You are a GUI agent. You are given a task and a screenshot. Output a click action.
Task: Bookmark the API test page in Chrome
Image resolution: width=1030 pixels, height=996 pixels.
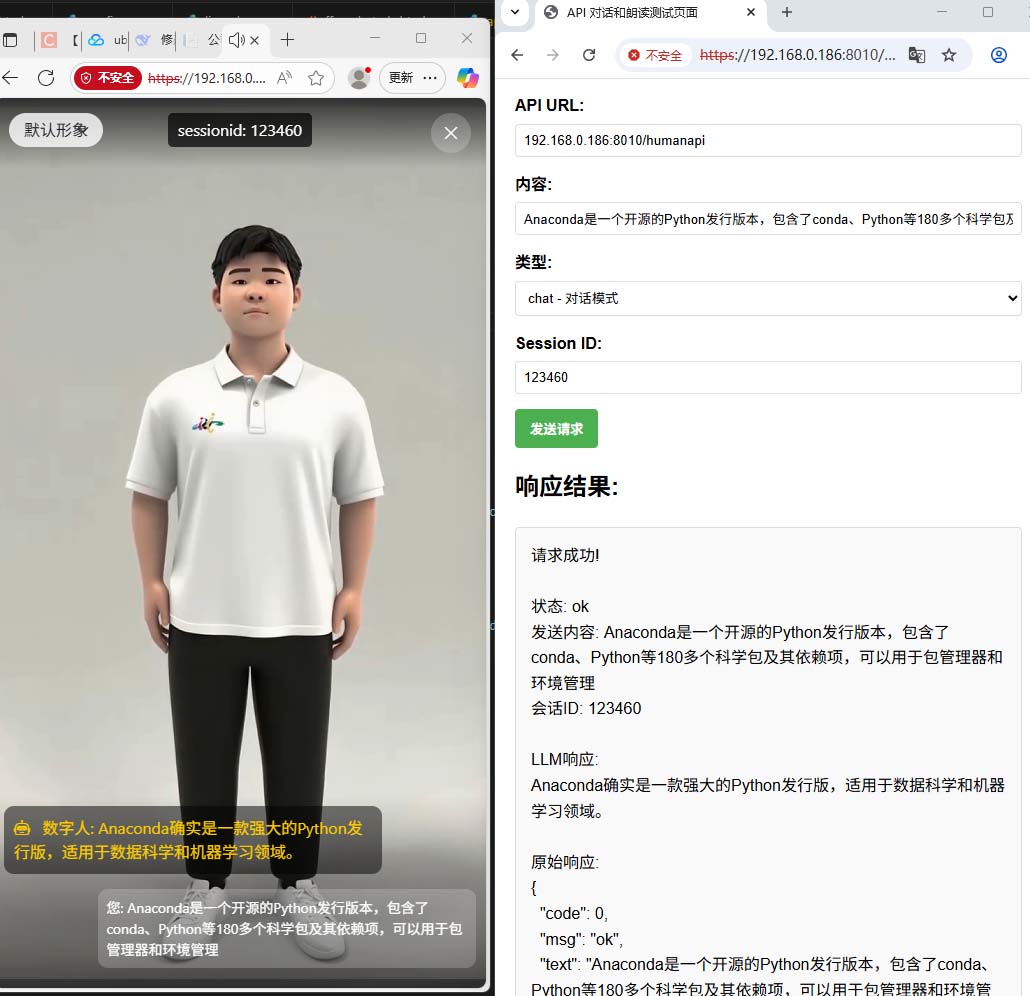tap(949, 55)
